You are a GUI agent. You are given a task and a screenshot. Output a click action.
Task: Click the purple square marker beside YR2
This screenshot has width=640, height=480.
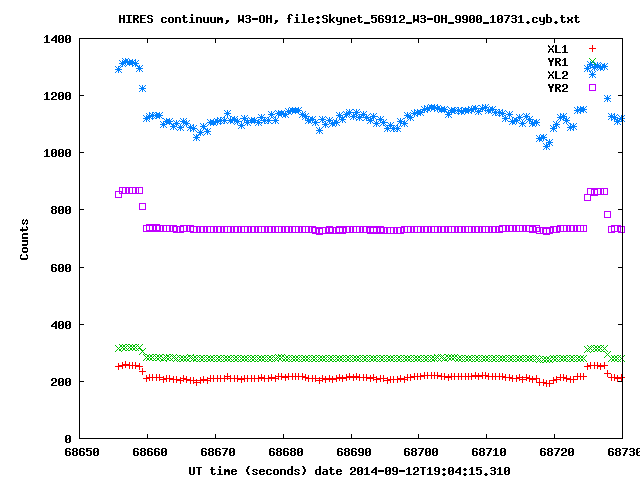coord(592,87)
